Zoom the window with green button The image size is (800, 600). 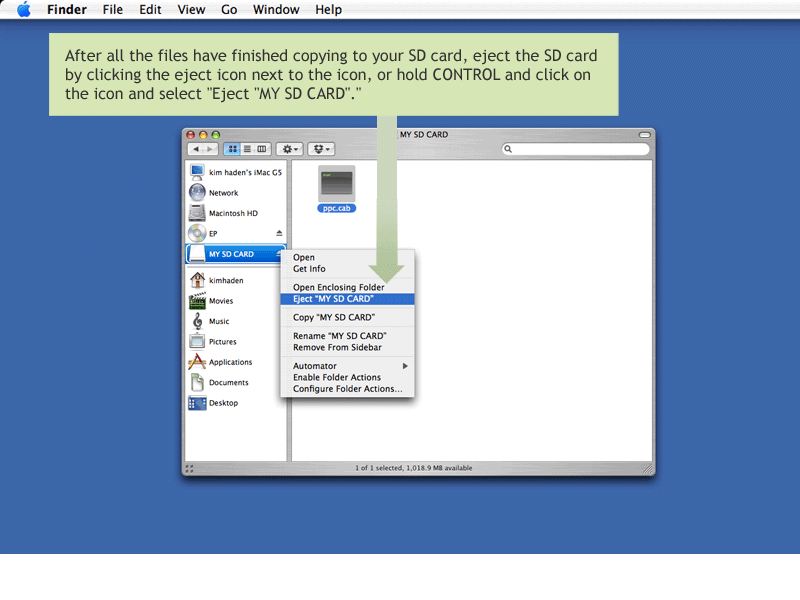point(215,135)
